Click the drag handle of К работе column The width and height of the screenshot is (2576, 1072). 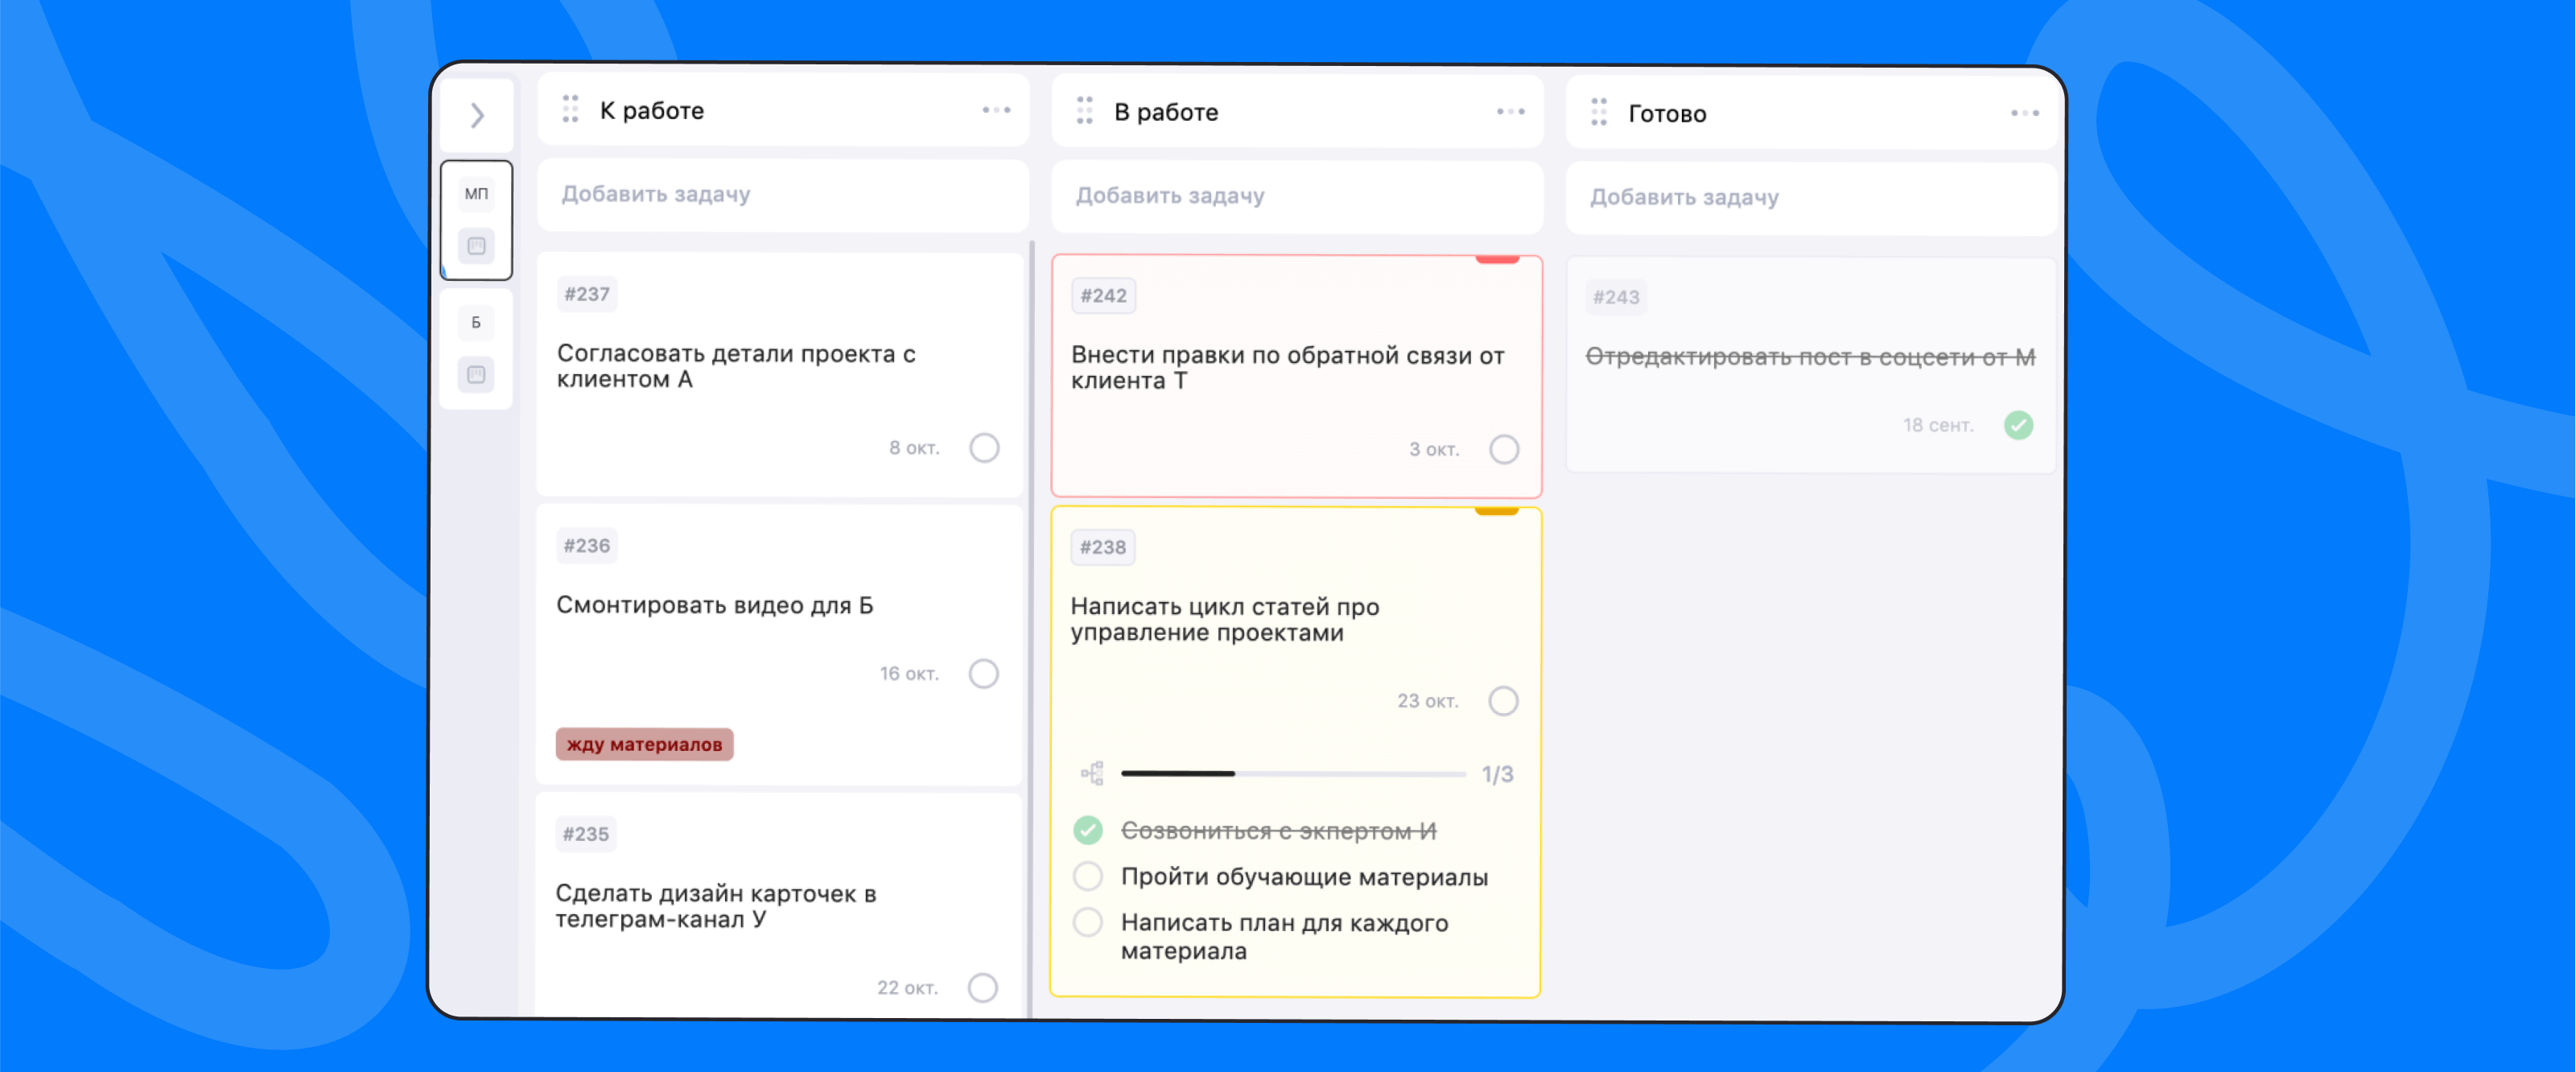point(570,109)
